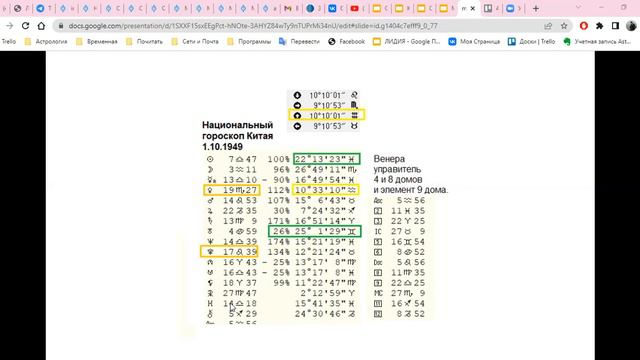Switch to the Telegram tab

click(44, 8)
